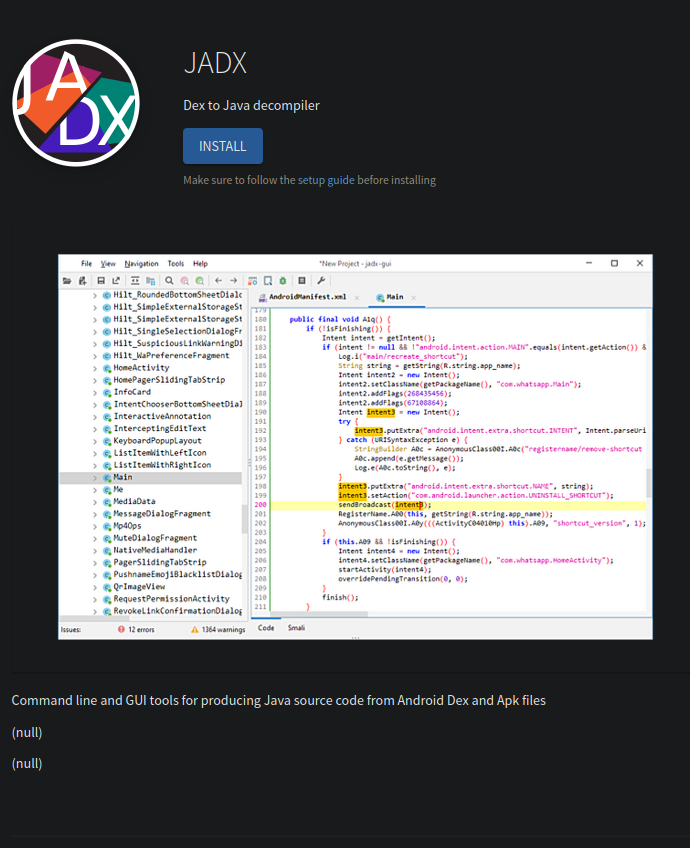This screenshot has width=690, height=848.
Task: Click the green bug debugger icon
Action: pos(283,281)
